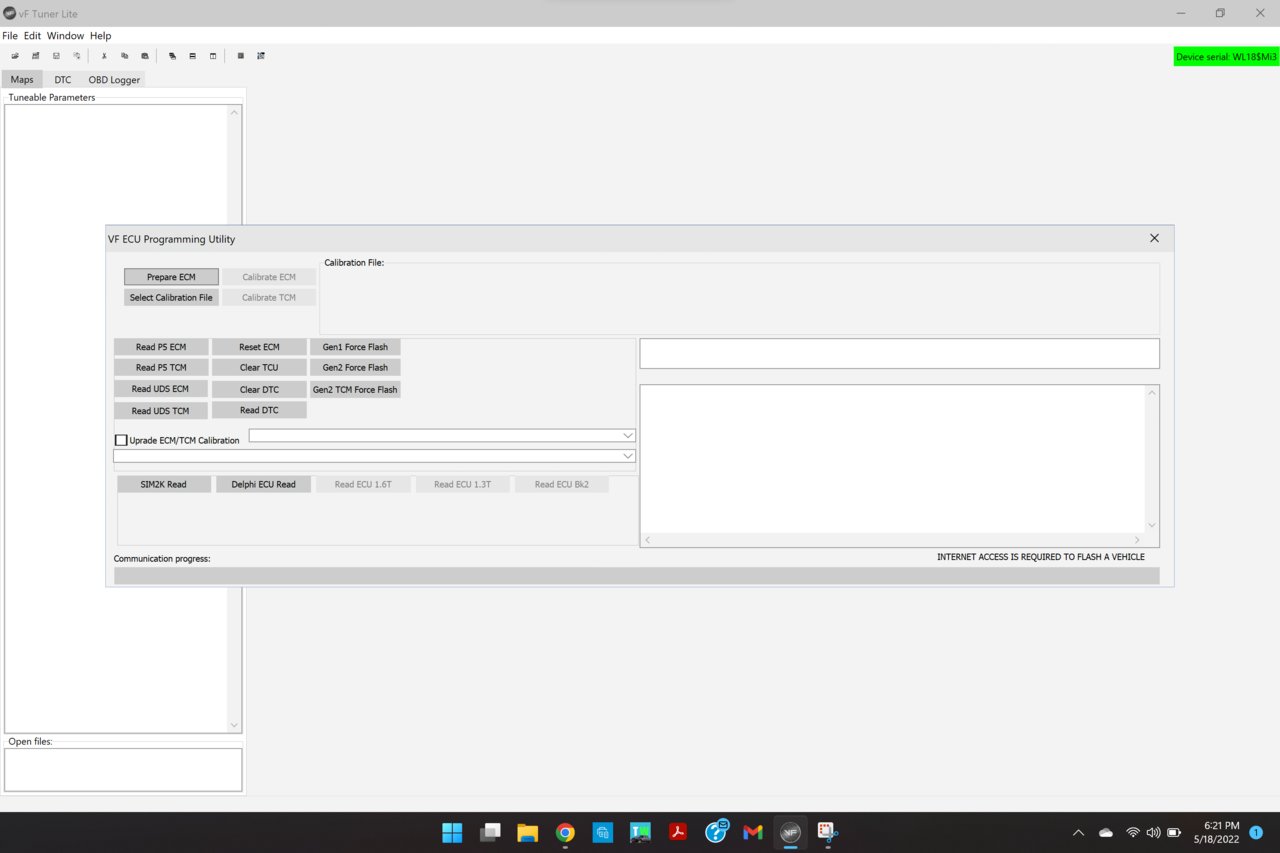
Task: Click the Cascade windows toolbar icon
Action: [x=172, y=56]
